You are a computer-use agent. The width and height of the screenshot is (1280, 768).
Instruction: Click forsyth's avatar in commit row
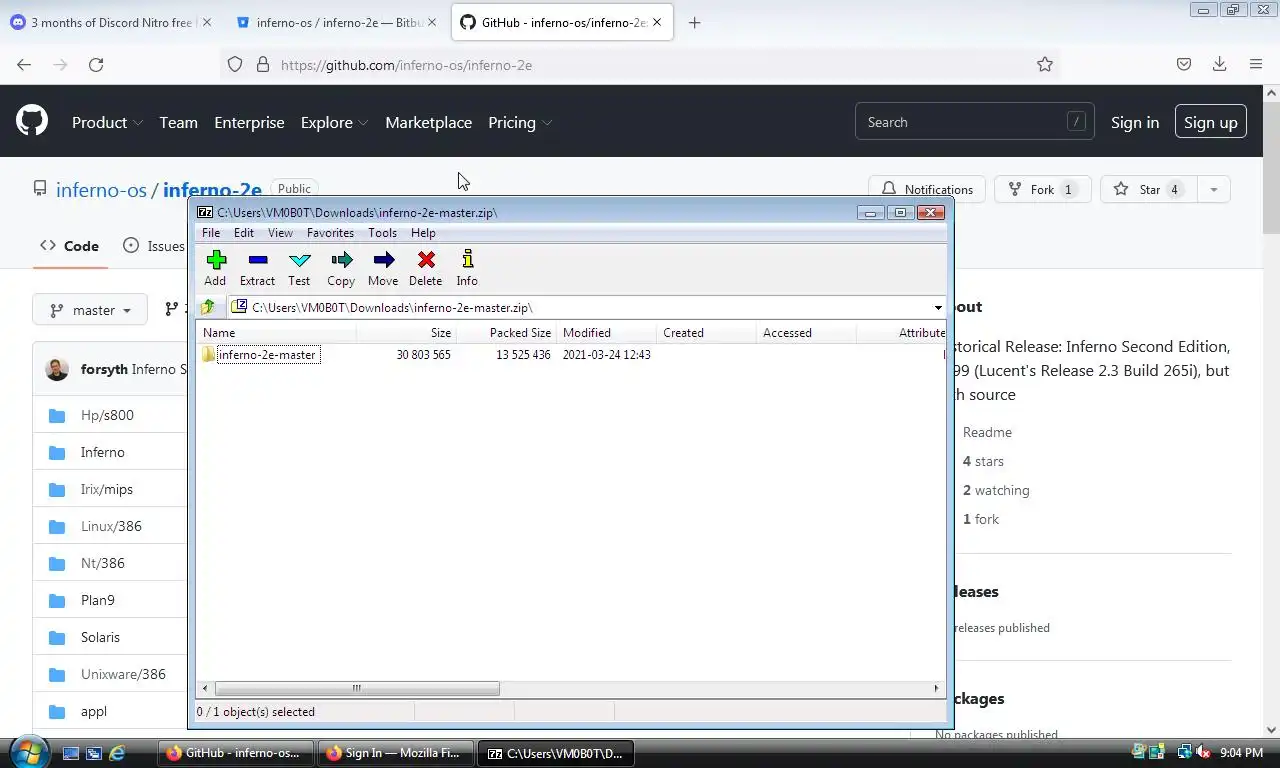[57, 369]
